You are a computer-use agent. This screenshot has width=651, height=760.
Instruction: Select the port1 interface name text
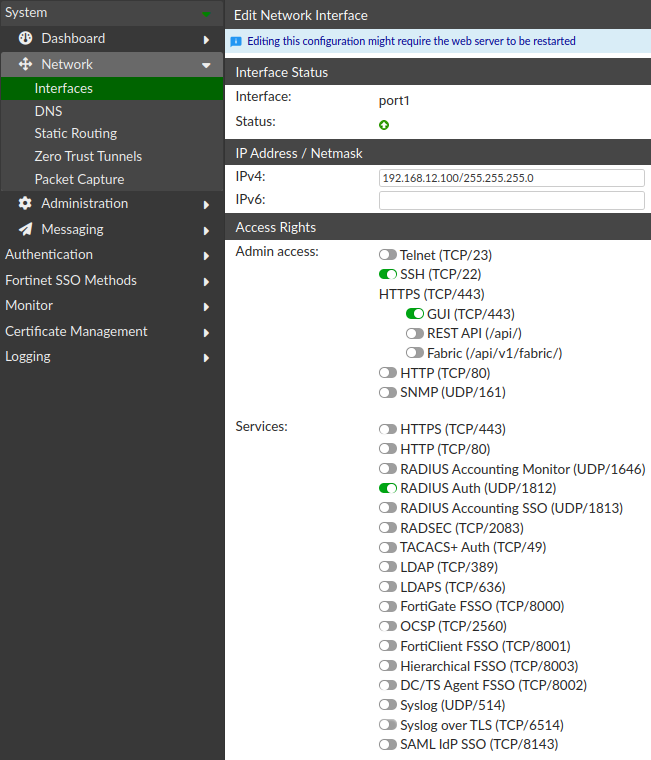pyautogui.click(x=394, y=101)
